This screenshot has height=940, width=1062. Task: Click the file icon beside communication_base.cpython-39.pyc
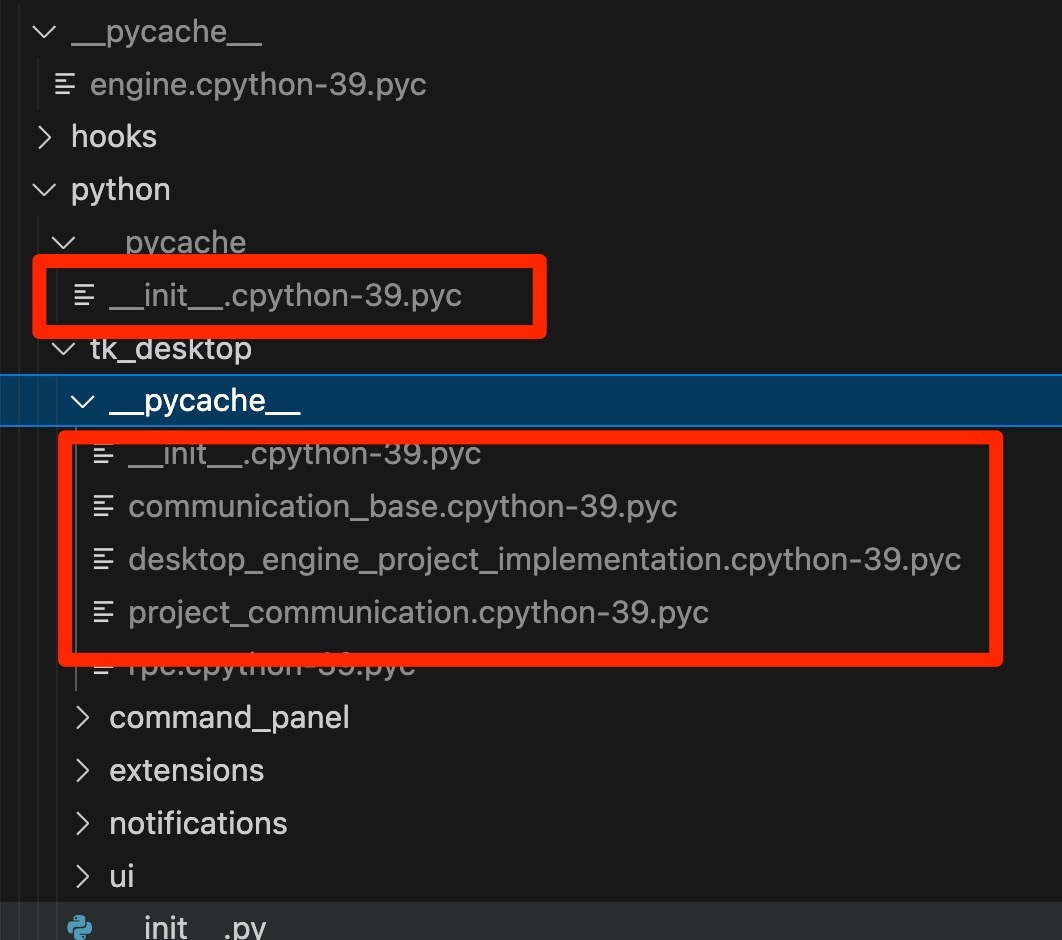tap(104, 506)
